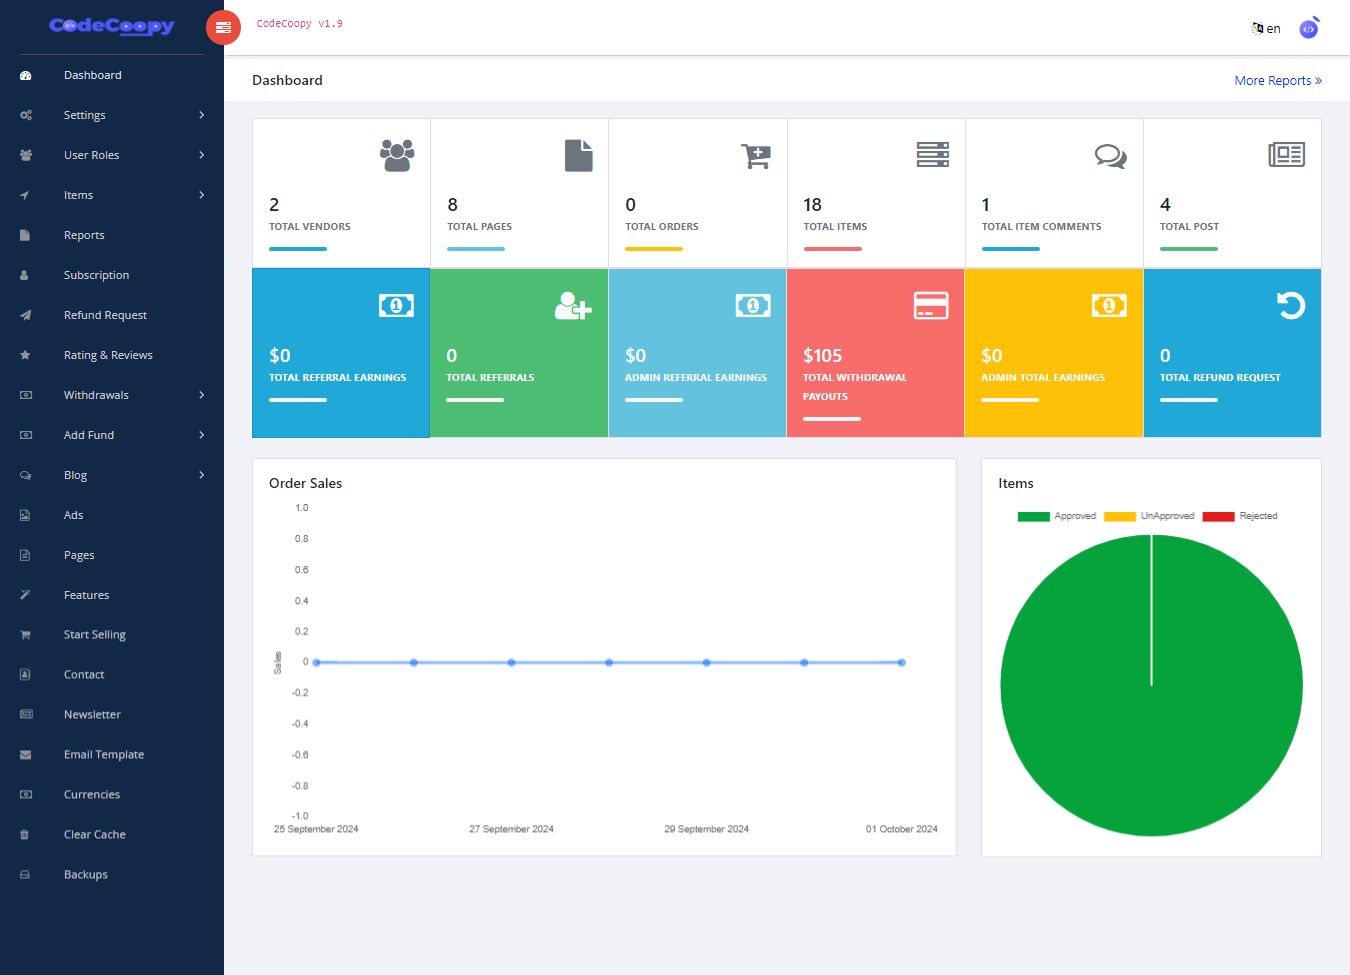Click the Total Item Comments speech bubbles icon
1350x975 pixels.
click(x=1110, y=156)
